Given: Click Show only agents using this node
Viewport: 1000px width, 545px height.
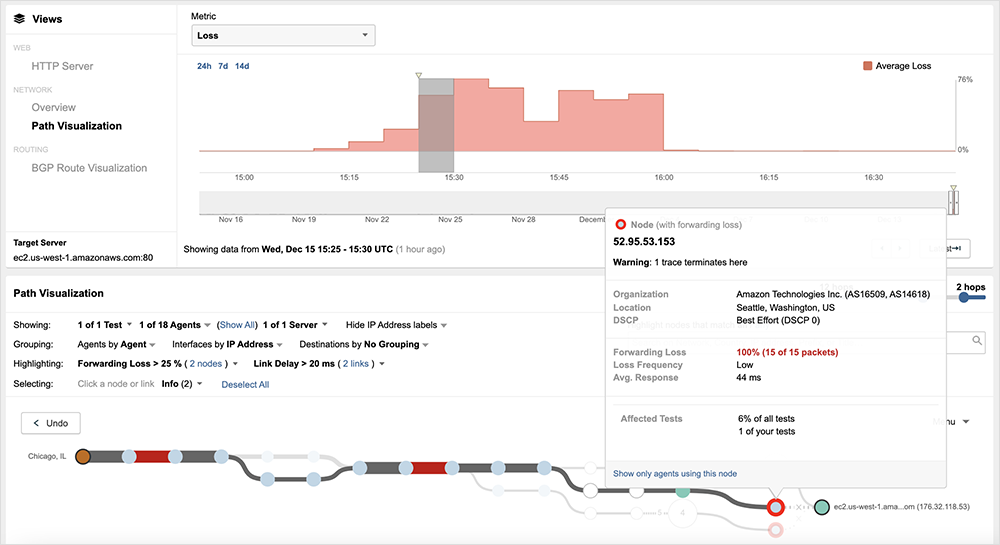Looking at the screenshot, I should click(674, 473).
